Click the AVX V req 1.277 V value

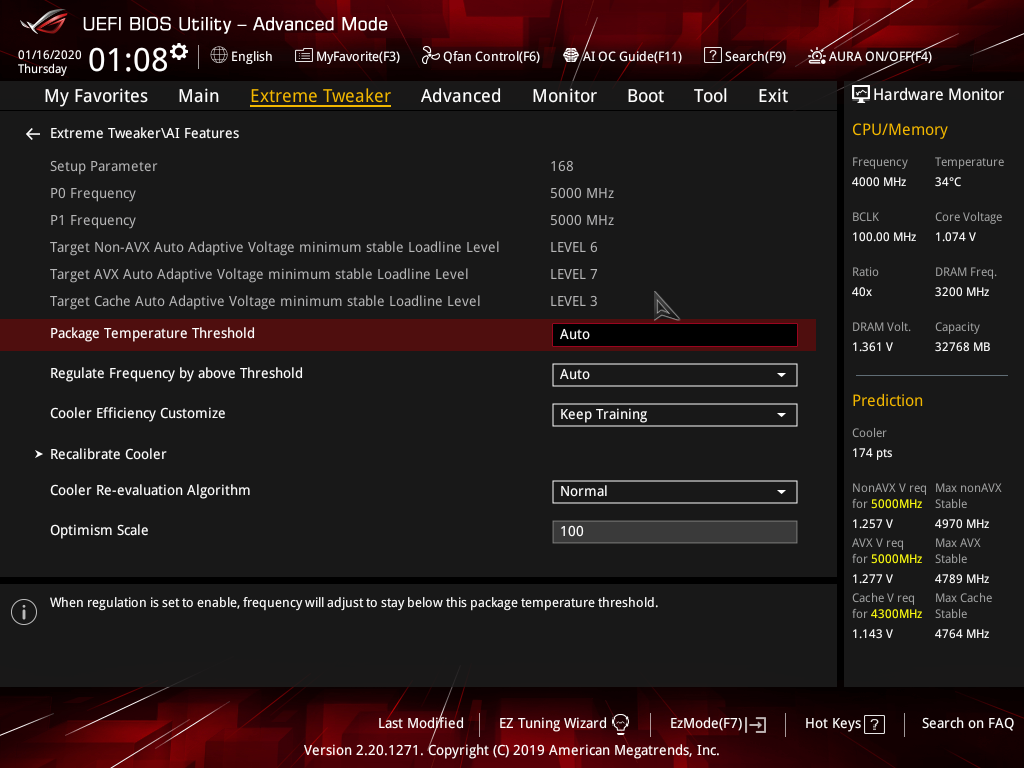[872, 579]
